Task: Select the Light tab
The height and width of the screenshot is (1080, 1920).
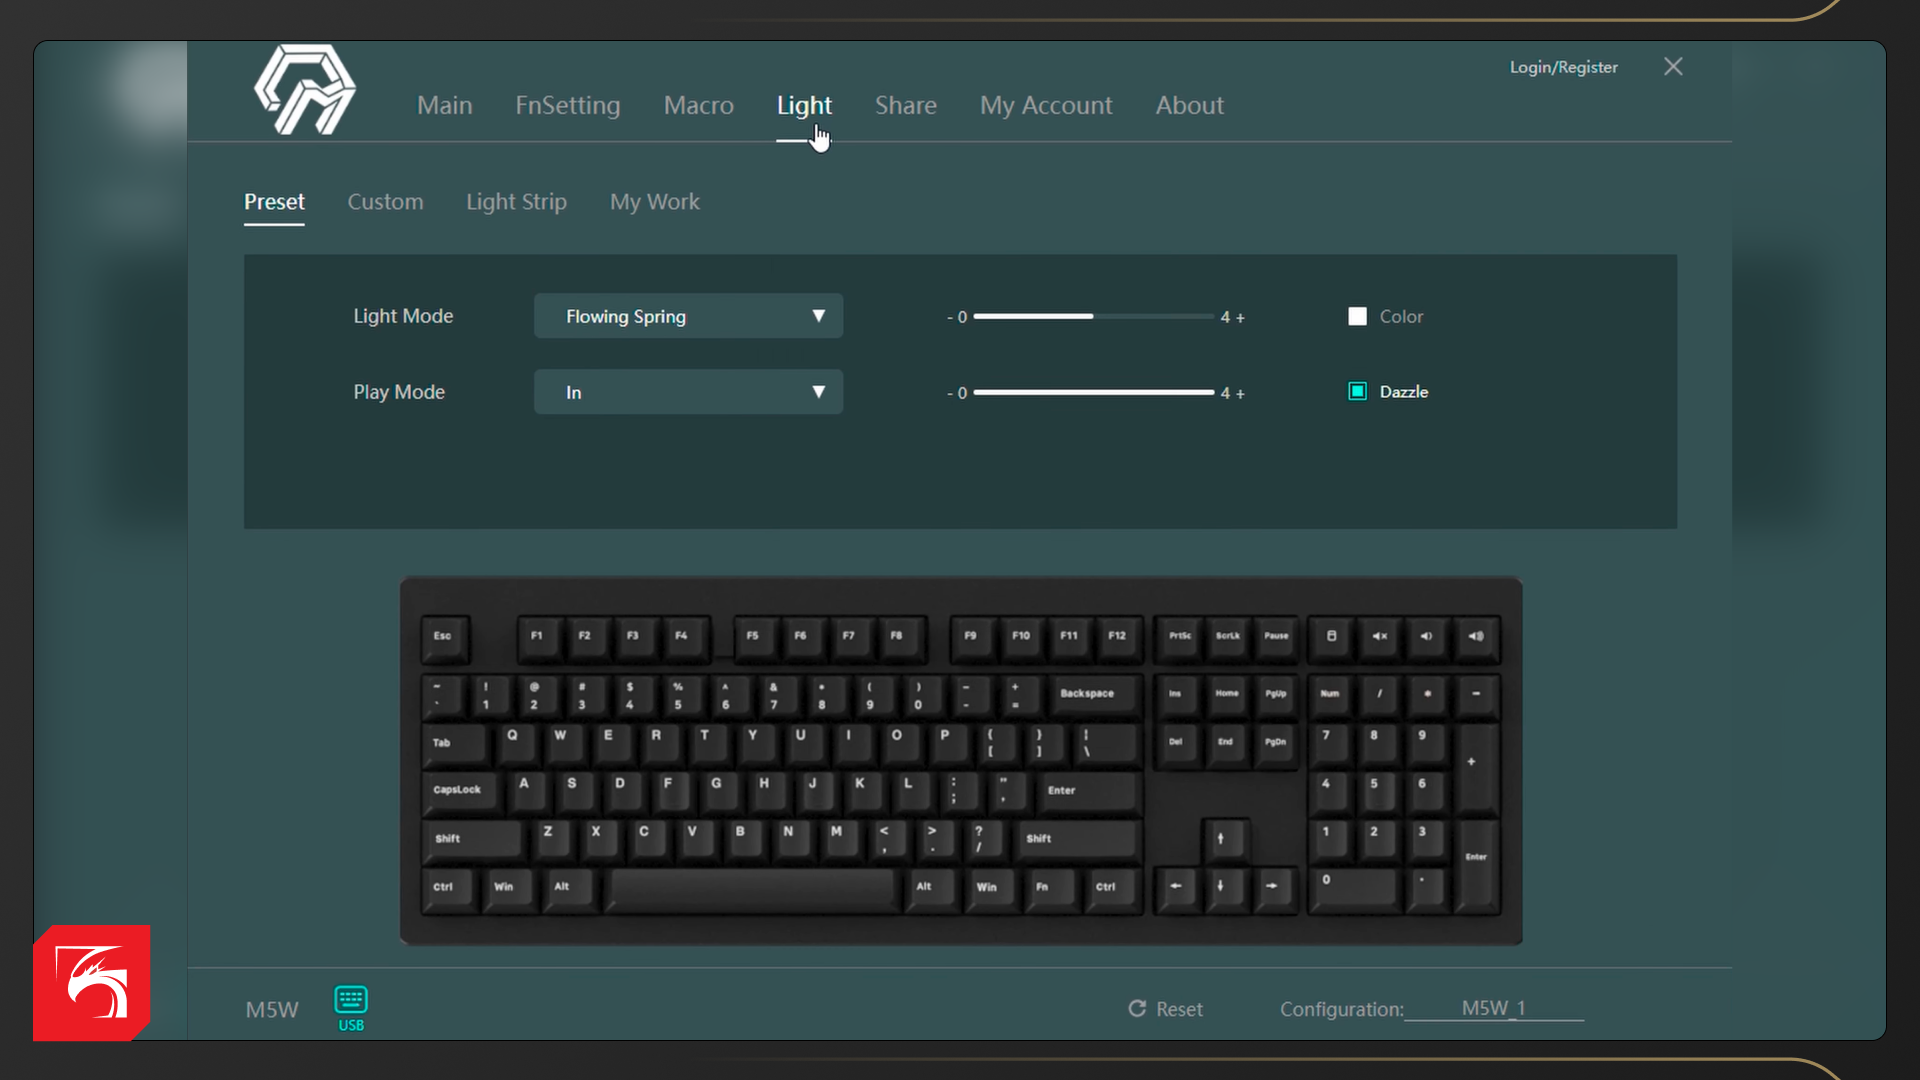Action: pos(804,105)
